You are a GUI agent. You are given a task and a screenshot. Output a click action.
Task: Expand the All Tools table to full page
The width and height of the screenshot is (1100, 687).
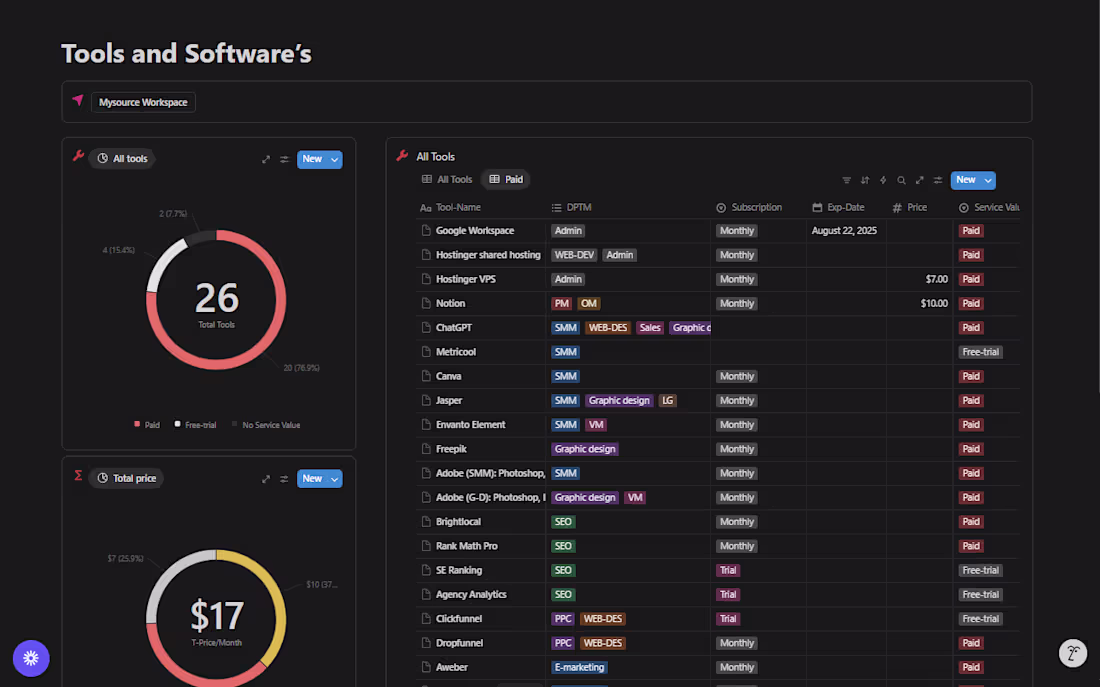click(919, 180)
